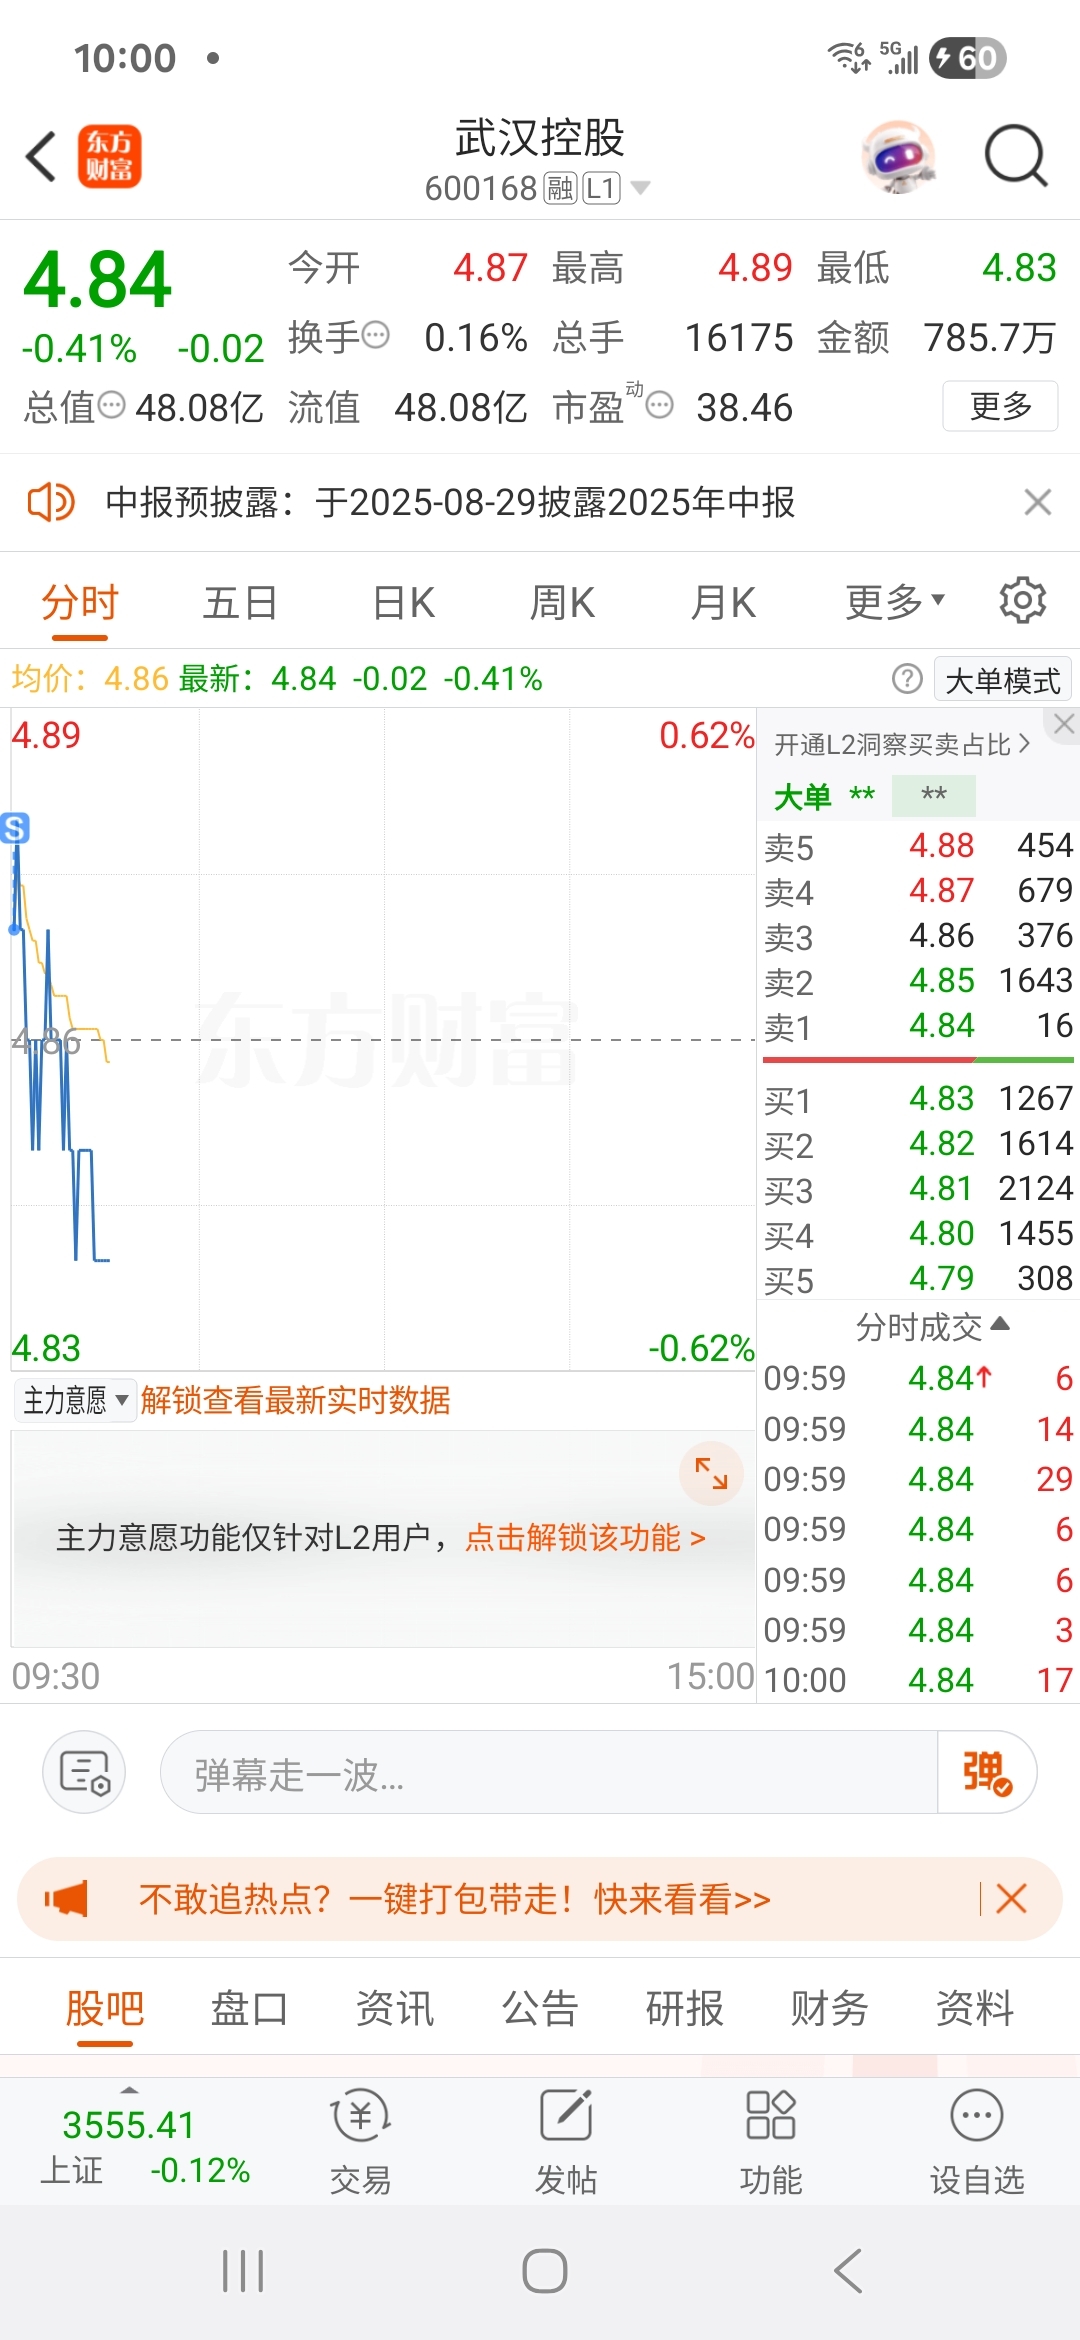Tap 买1 price 4.83 row
The width and height of the screenshot is (1080, 2340).
[x=918, y=1099]
